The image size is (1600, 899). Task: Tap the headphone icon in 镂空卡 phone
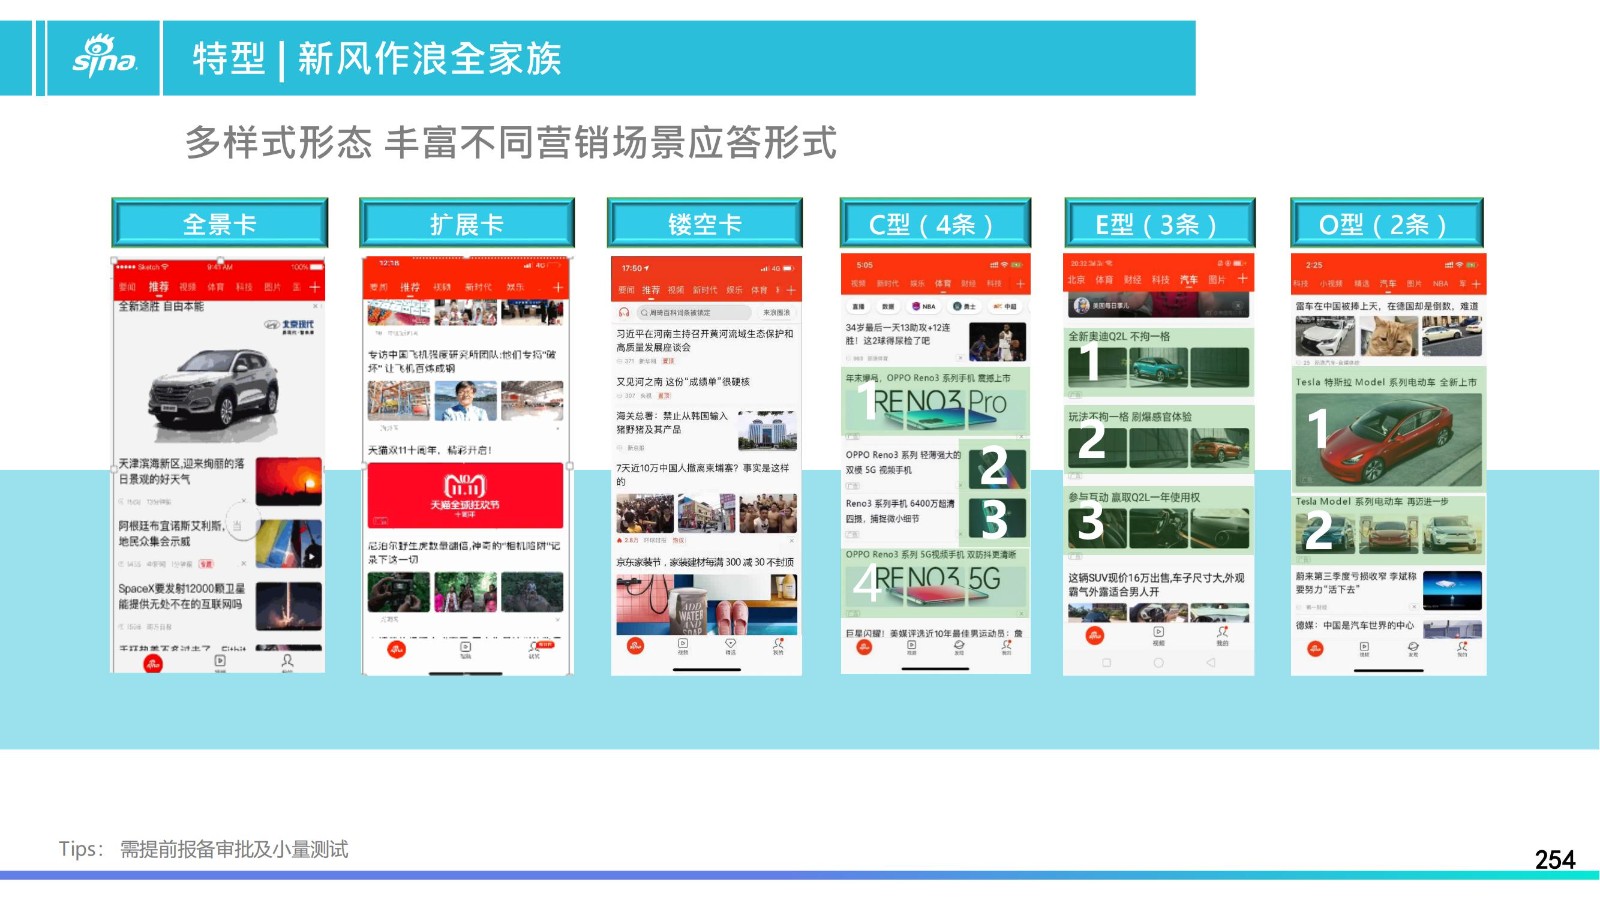click(624, 313)
